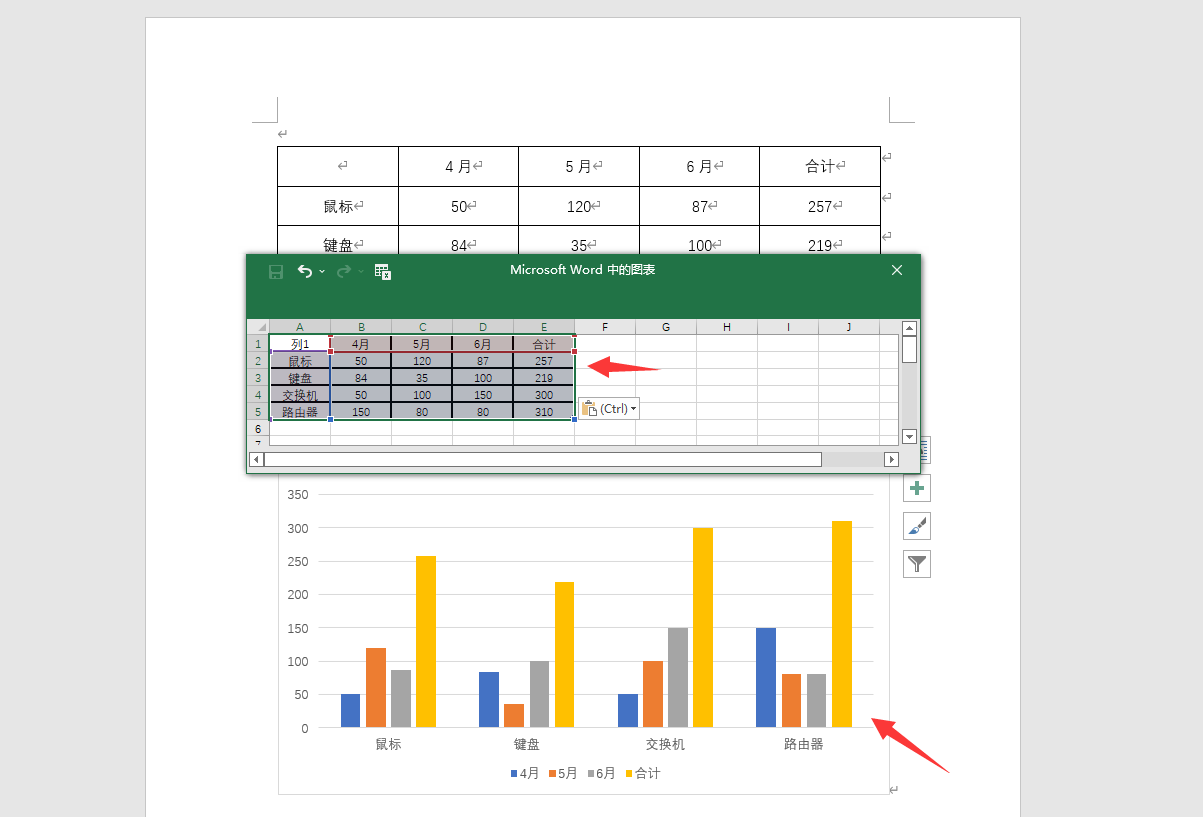
Task: Select column D header in the sheet
Action: 483,327
